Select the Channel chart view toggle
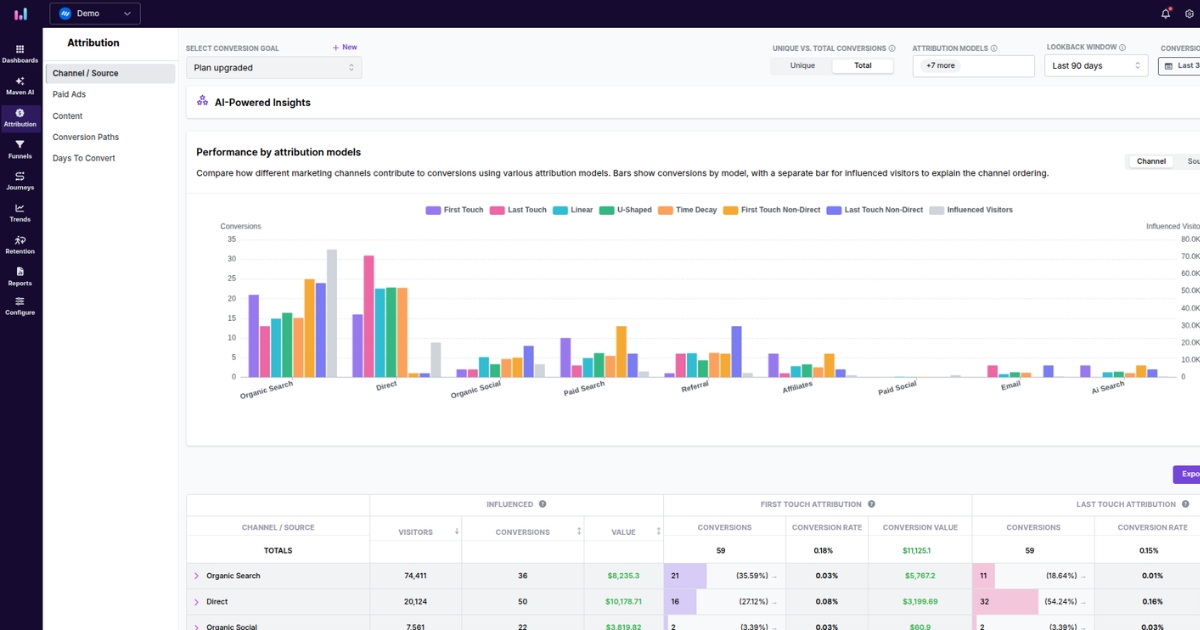Screen dimensions: 1200x630 (1151, 161)
